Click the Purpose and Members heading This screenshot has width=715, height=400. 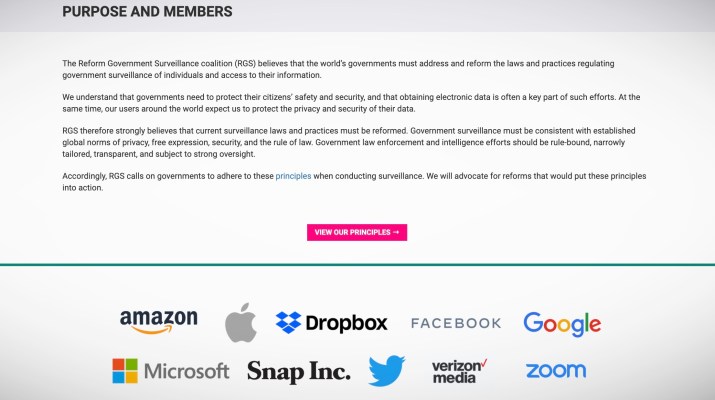[147, 11]
